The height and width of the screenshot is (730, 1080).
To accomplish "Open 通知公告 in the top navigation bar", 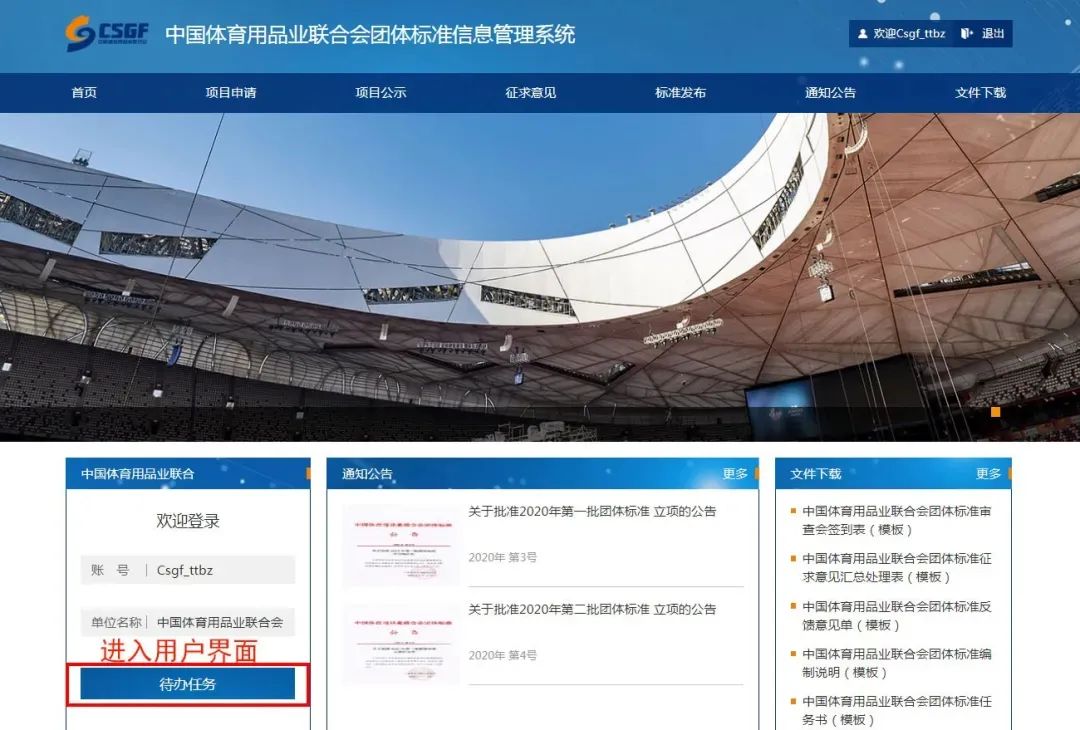I will click(831, 92).
